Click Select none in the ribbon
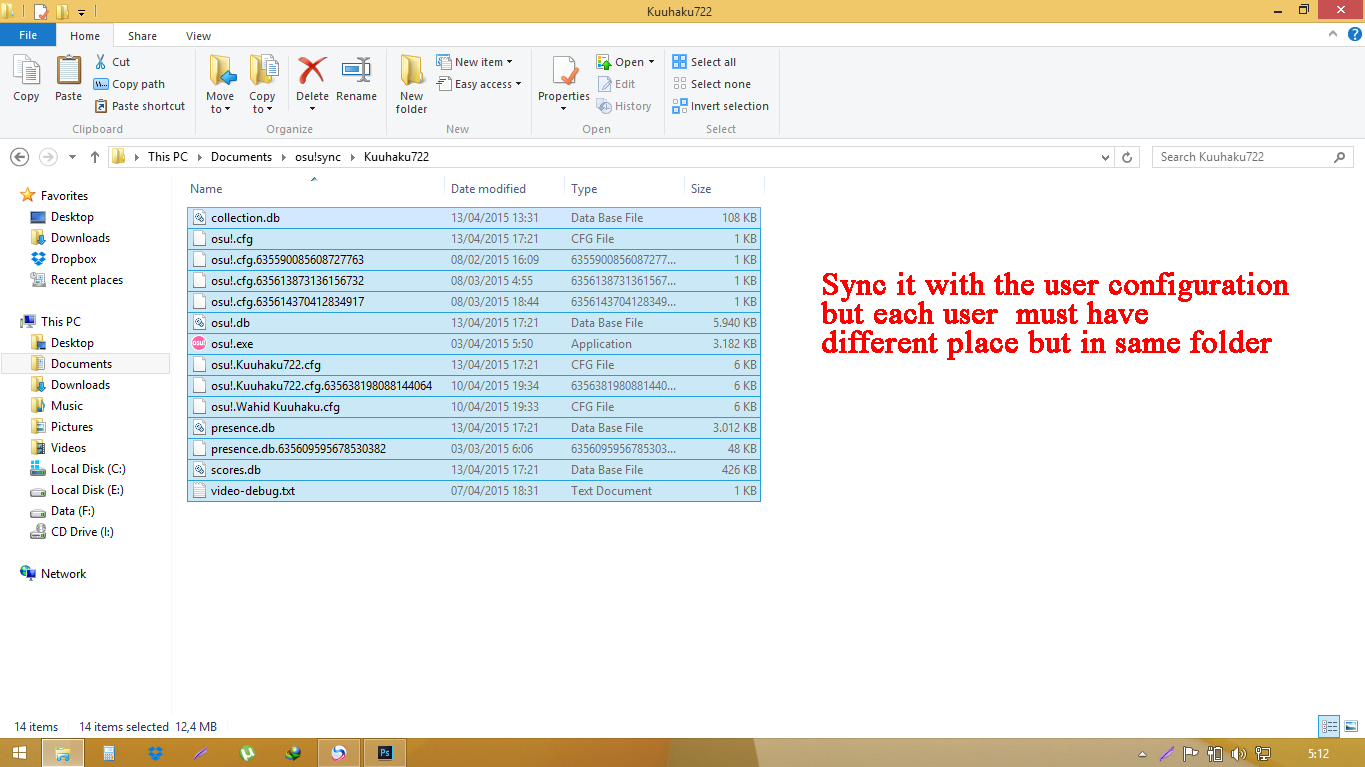The image size is (1365, 767). tap(711, 84)
